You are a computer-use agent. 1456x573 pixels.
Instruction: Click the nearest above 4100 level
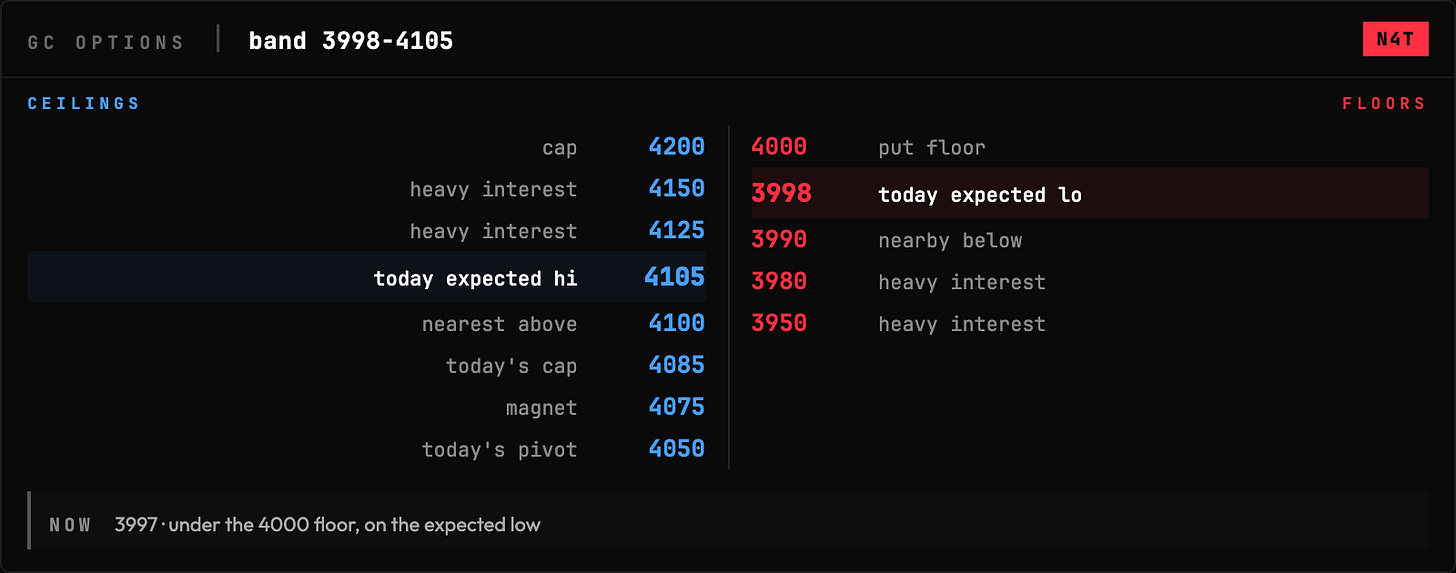pos(367,324)
